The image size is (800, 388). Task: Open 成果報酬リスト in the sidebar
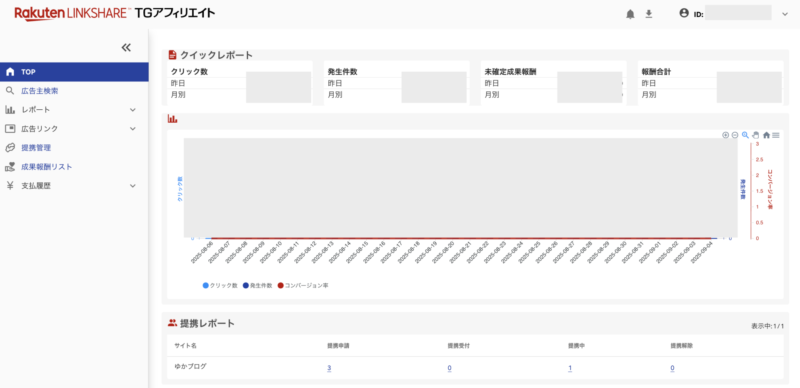(x=46, y=166)
